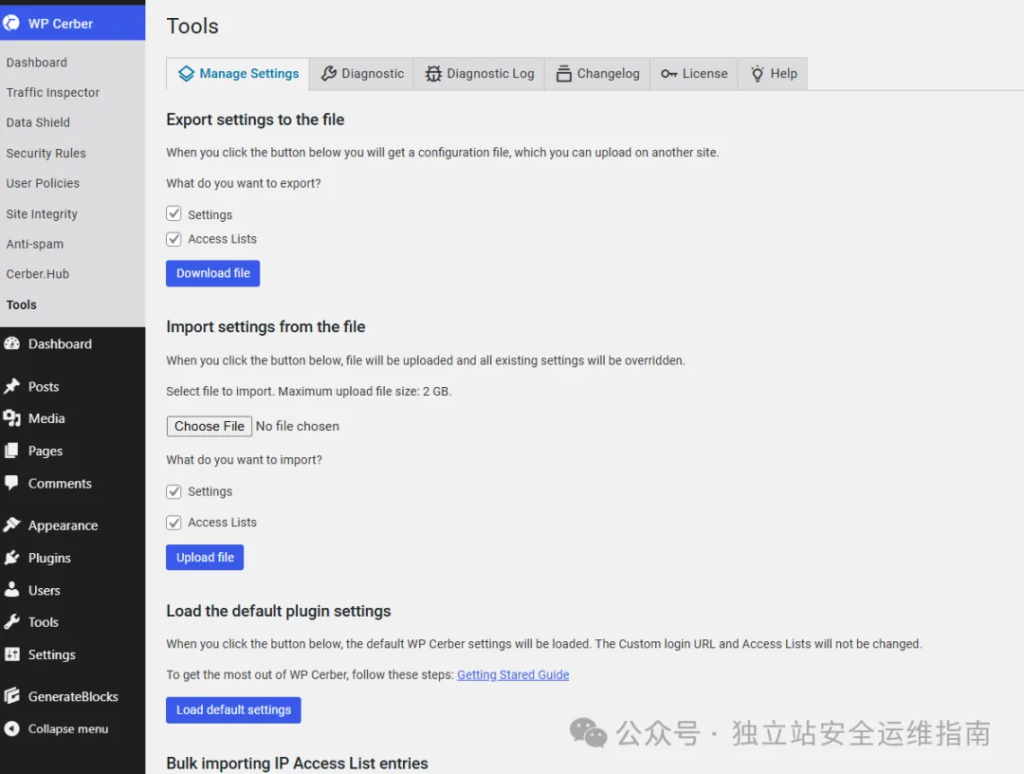Click the Manage Settings tab icon
This screenshot has height=774, width=1024.
186,74
